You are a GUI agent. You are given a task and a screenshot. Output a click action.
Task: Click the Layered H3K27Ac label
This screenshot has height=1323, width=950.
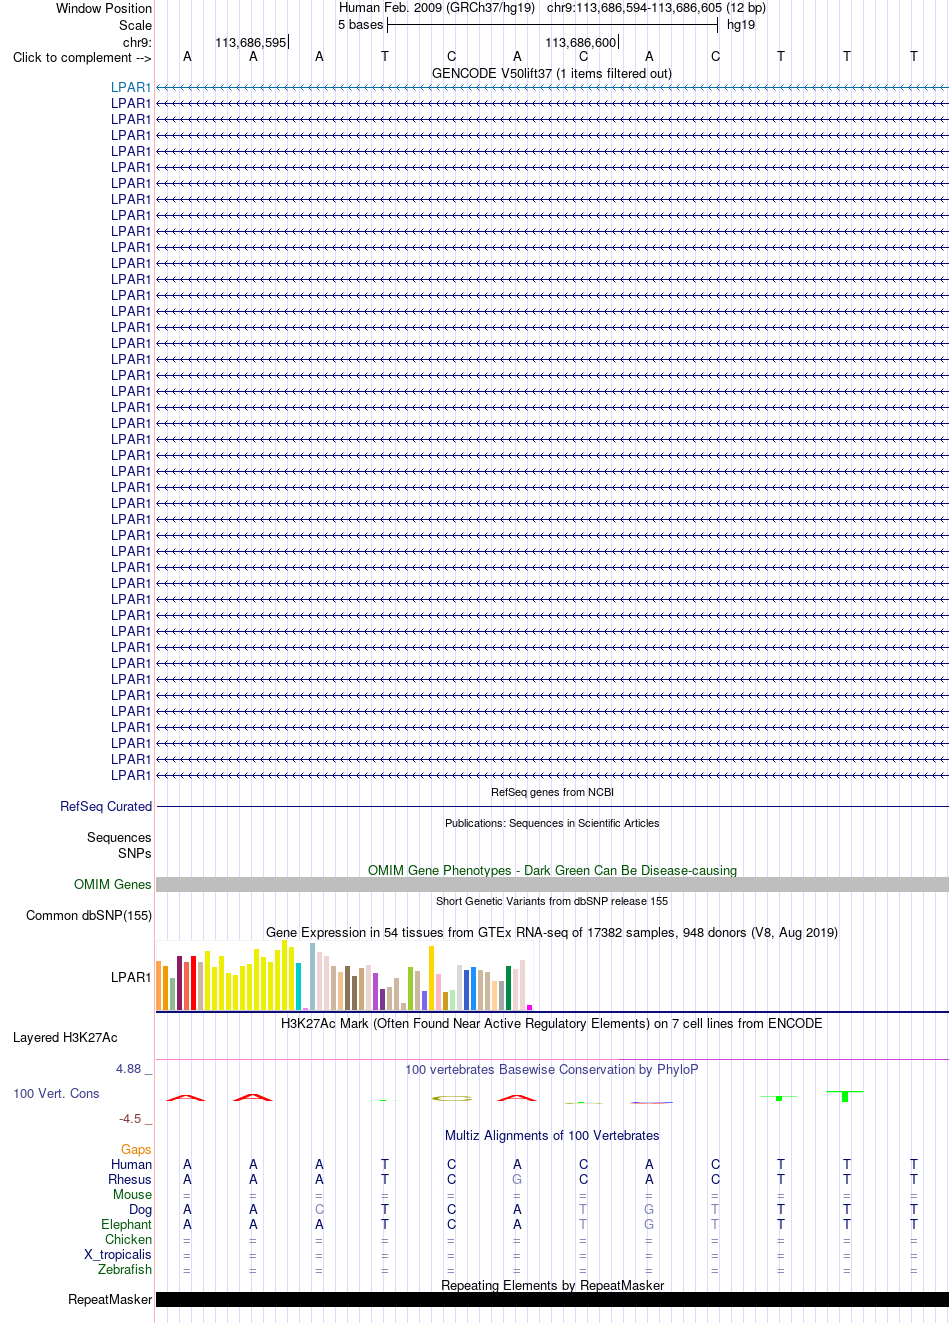[65, 1037]
